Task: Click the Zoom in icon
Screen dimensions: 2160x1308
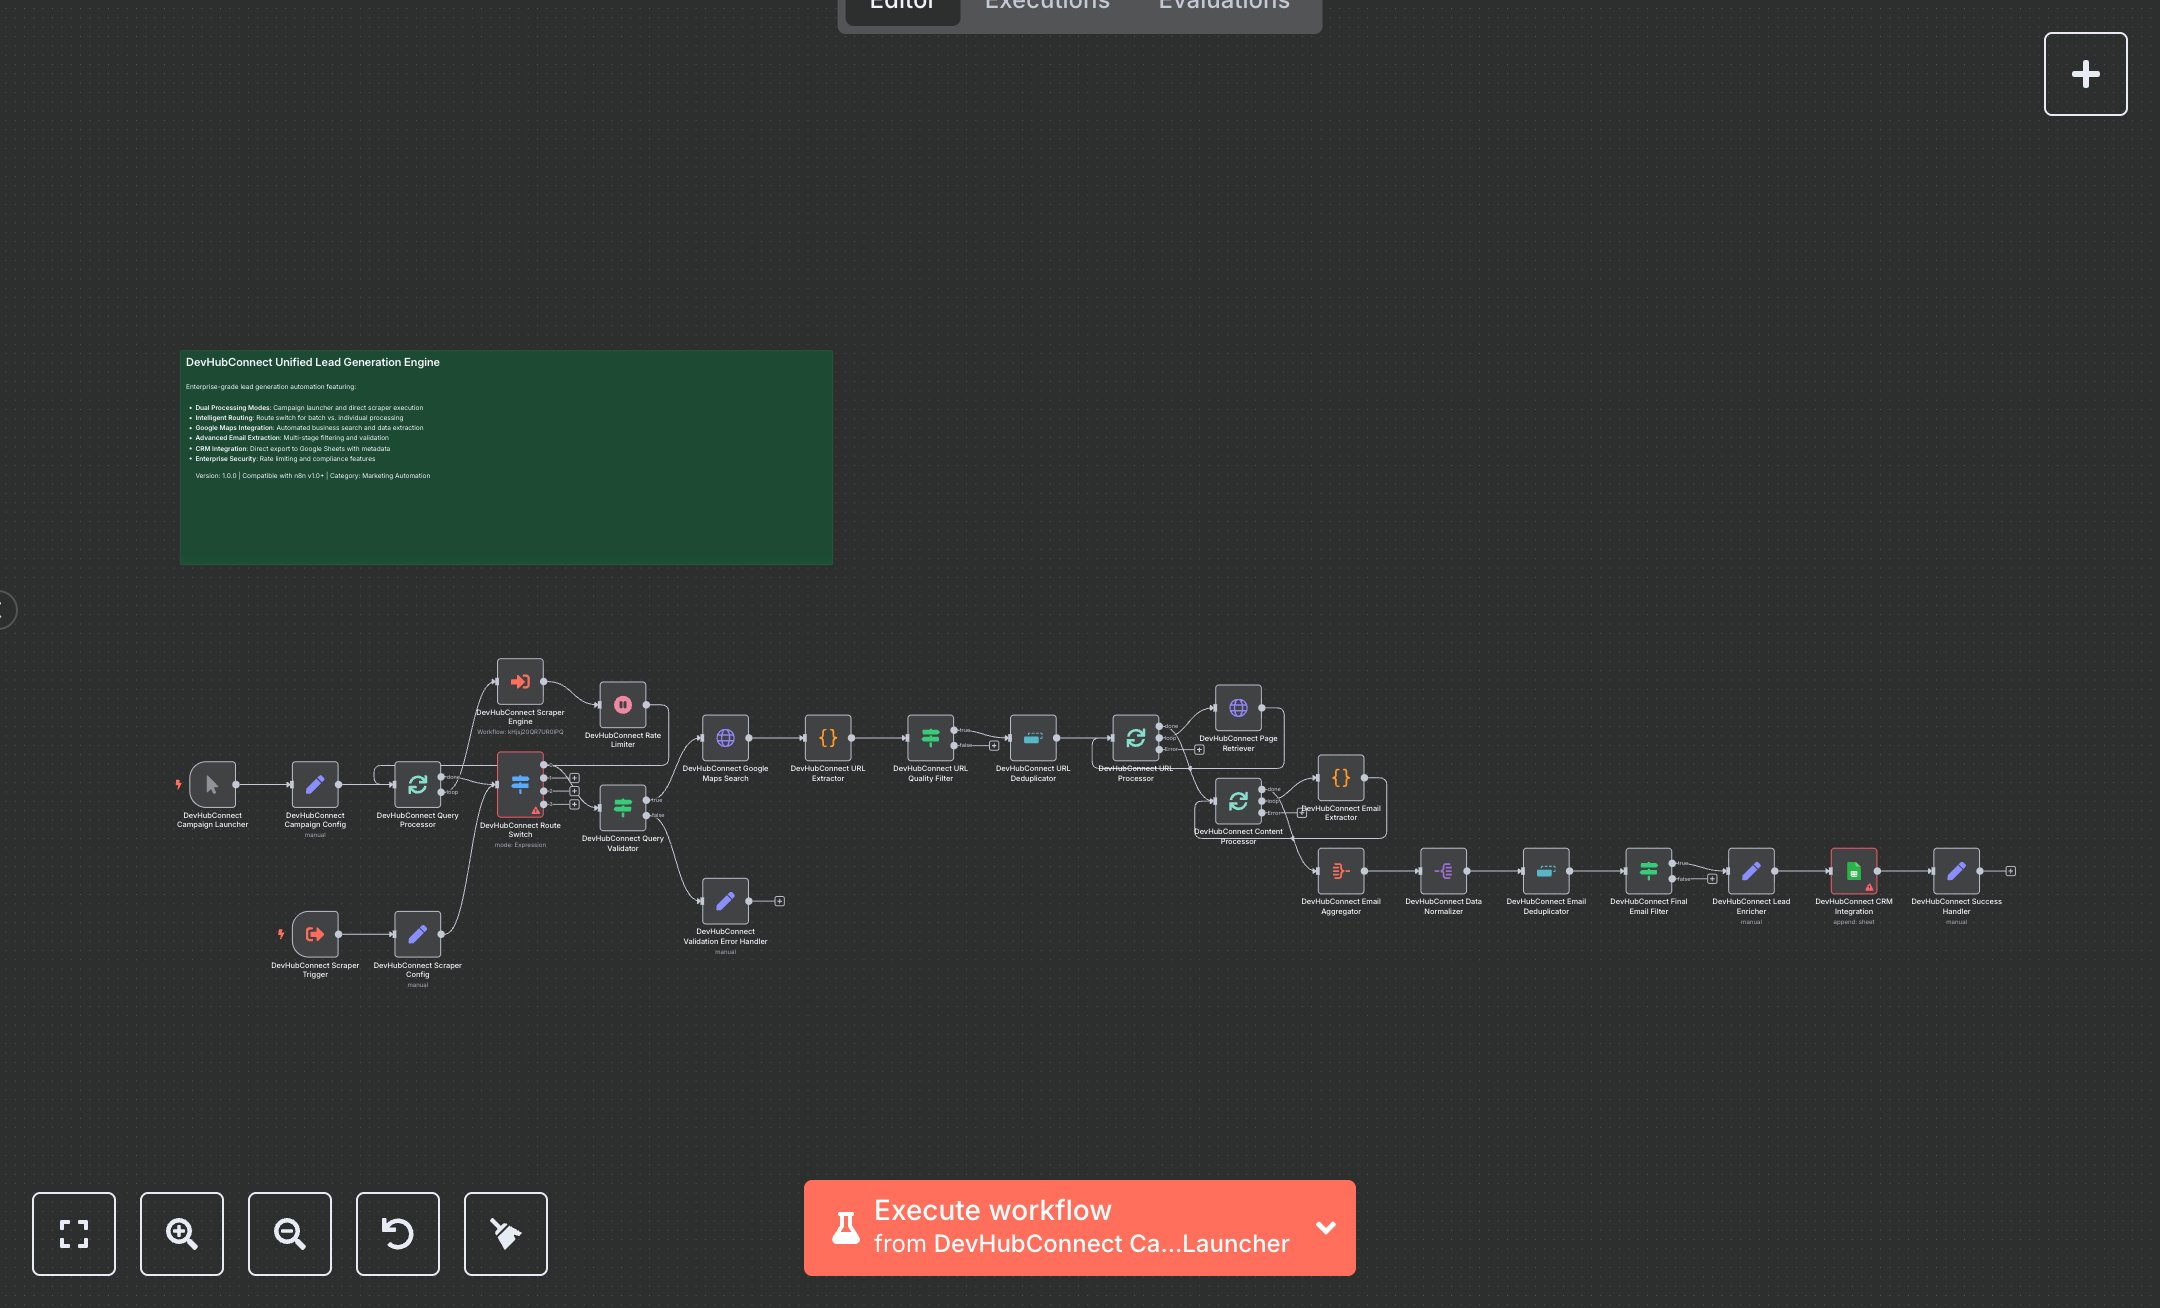Action: tap(181, 1234)
